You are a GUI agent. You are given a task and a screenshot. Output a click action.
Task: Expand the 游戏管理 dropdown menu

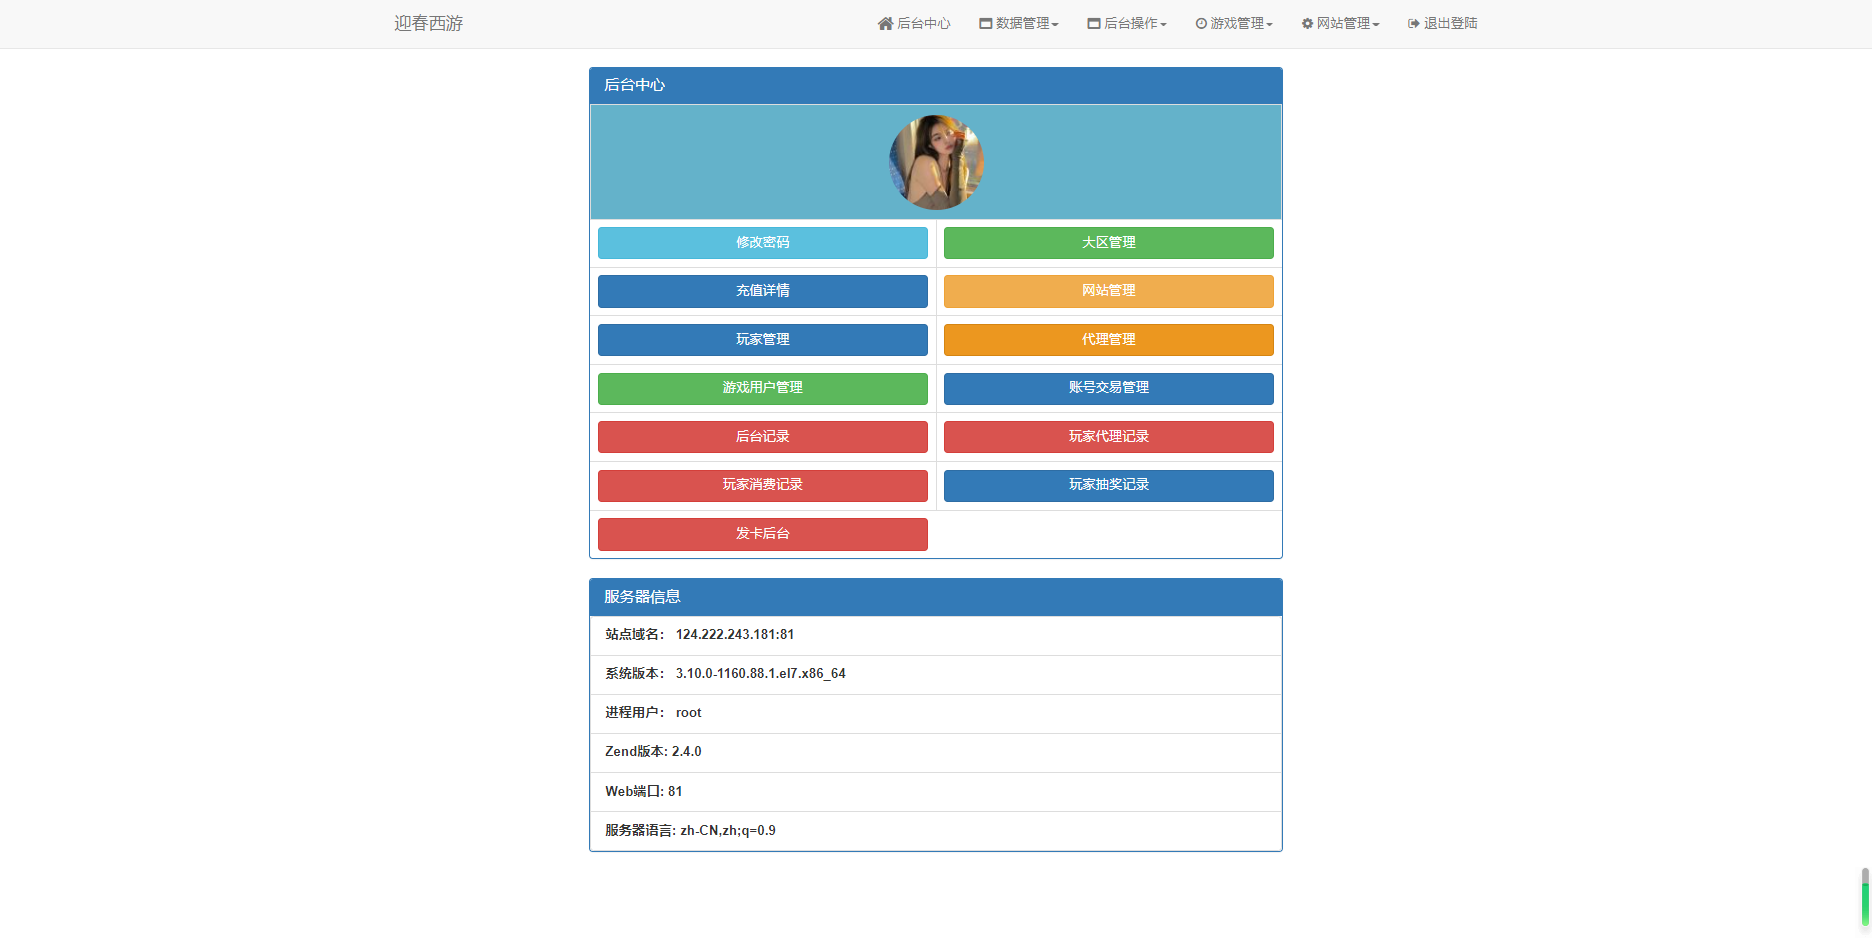(1269, 24)
